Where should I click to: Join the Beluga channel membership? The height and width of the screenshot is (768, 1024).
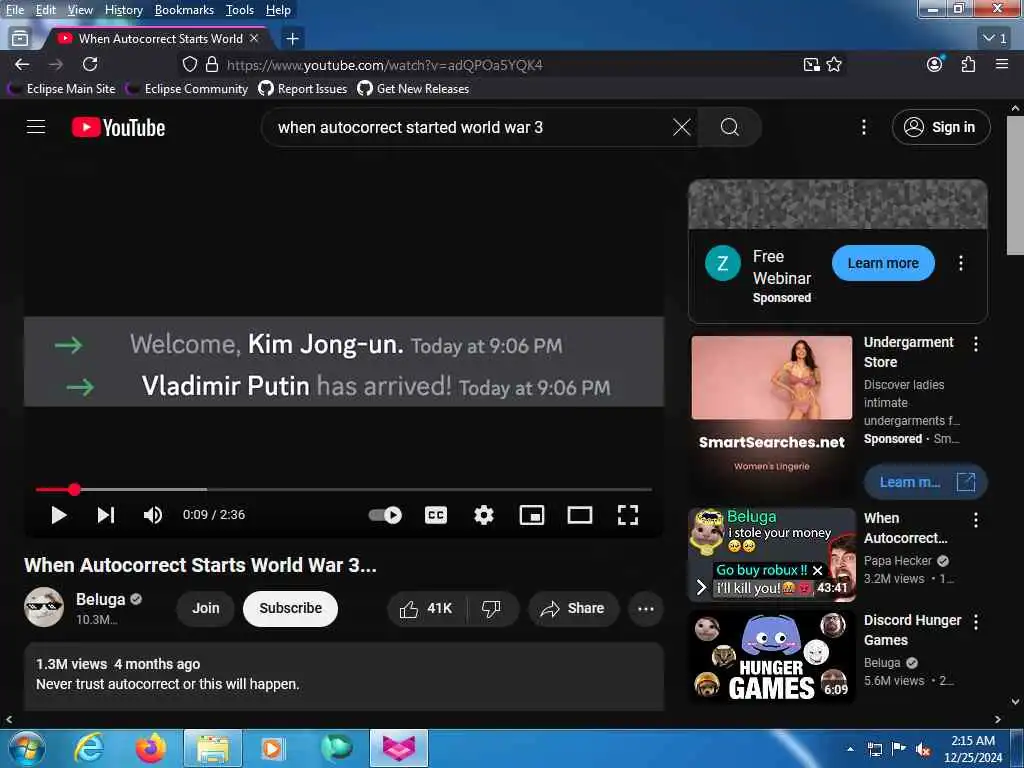(x=206, y=608)
